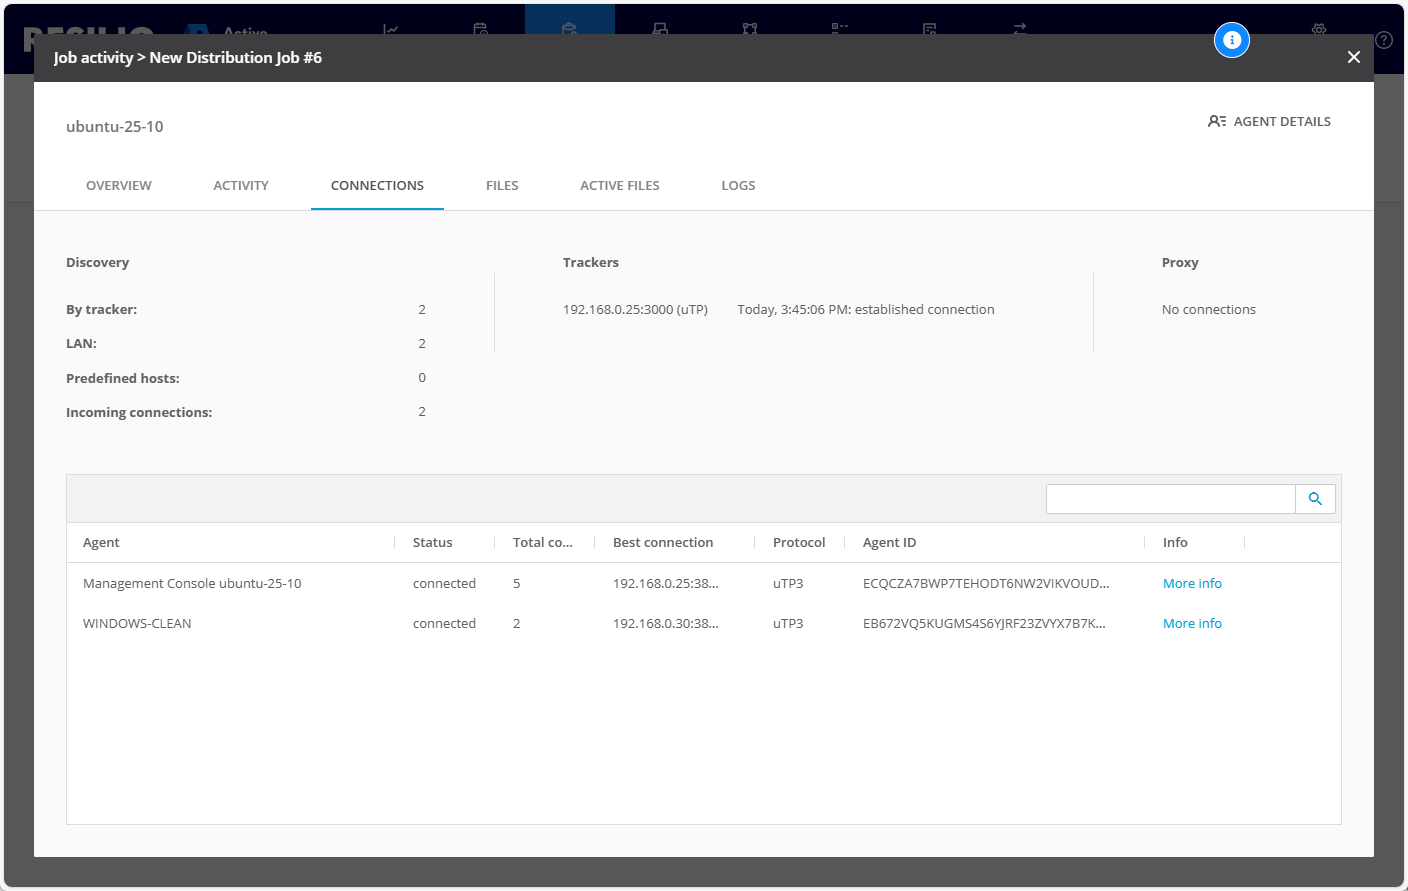Click the Protocol column header

[x=799, y=542]
